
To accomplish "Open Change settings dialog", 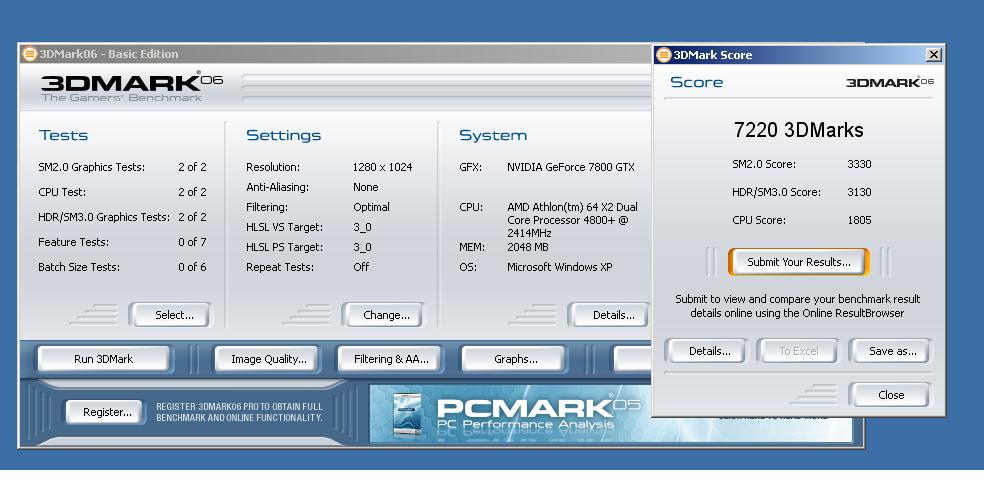I will 382,315.
